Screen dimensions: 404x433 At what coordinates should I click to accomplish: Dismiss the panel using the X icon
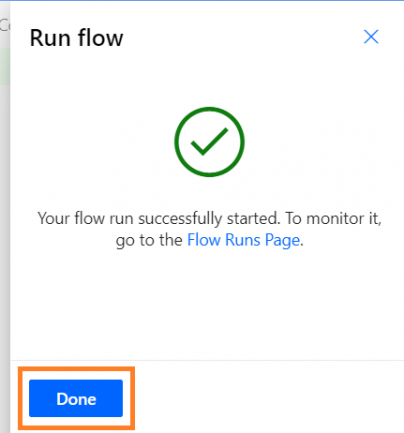[371, 37]
